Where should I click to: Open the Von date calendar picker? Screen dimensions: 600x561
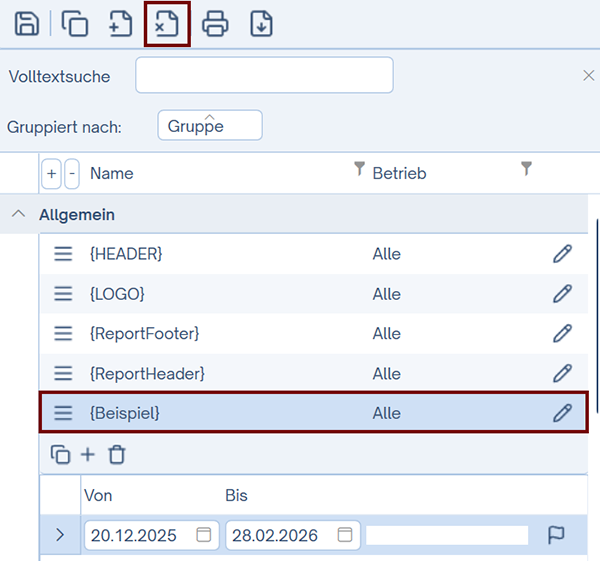tap(203, 535)
